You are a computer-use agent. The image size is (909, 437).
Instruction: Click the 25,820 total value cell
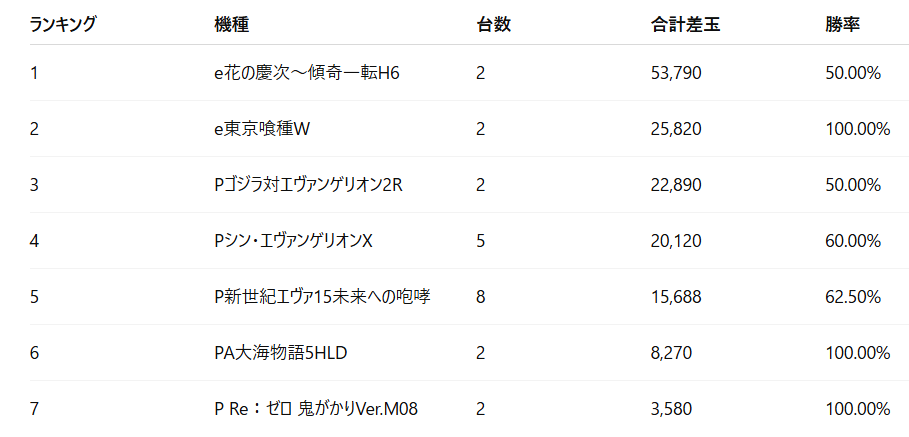pos(675,129)
